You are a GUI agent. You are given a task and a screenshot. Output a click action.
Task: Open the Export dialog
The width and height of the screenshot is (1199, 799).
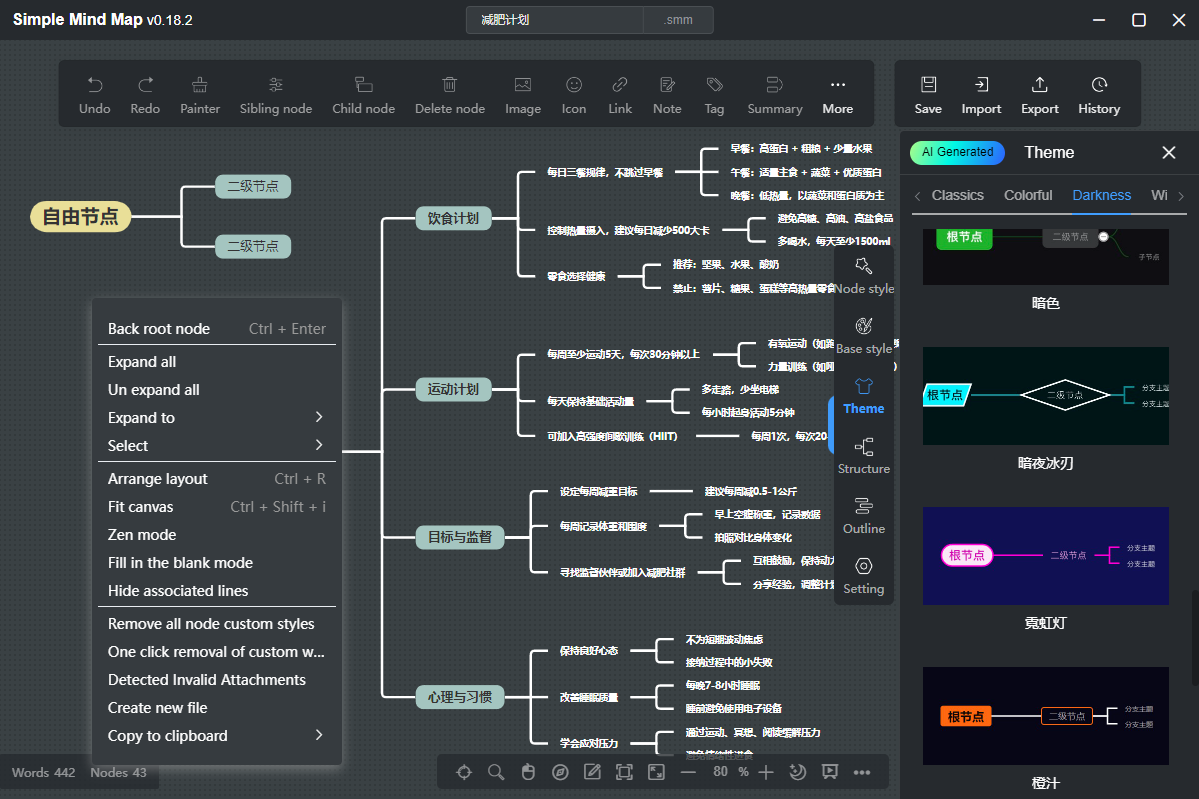click(1039, 96)
